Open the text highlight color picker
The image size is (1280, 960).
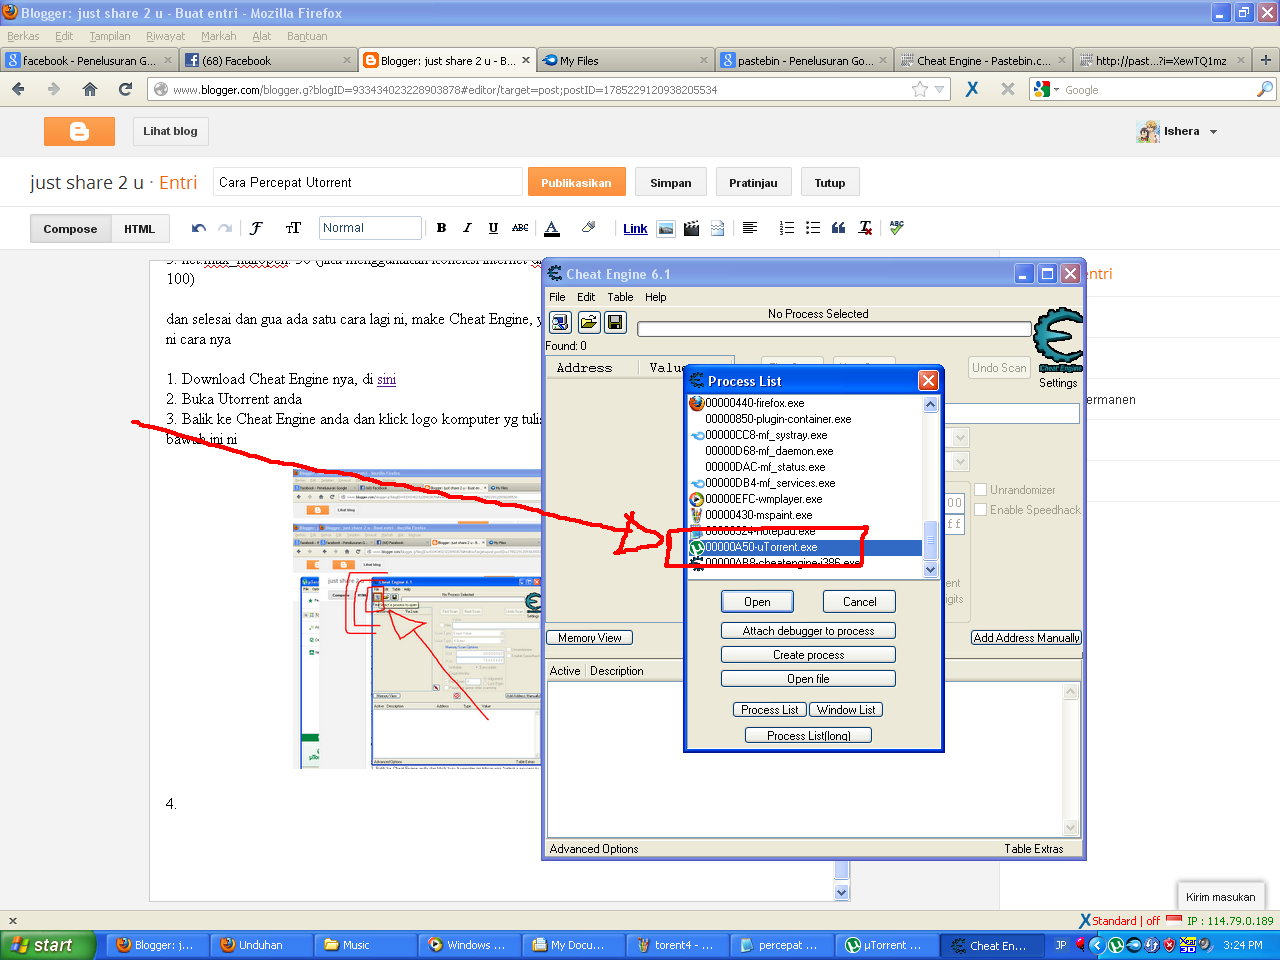tap(588, 228)
